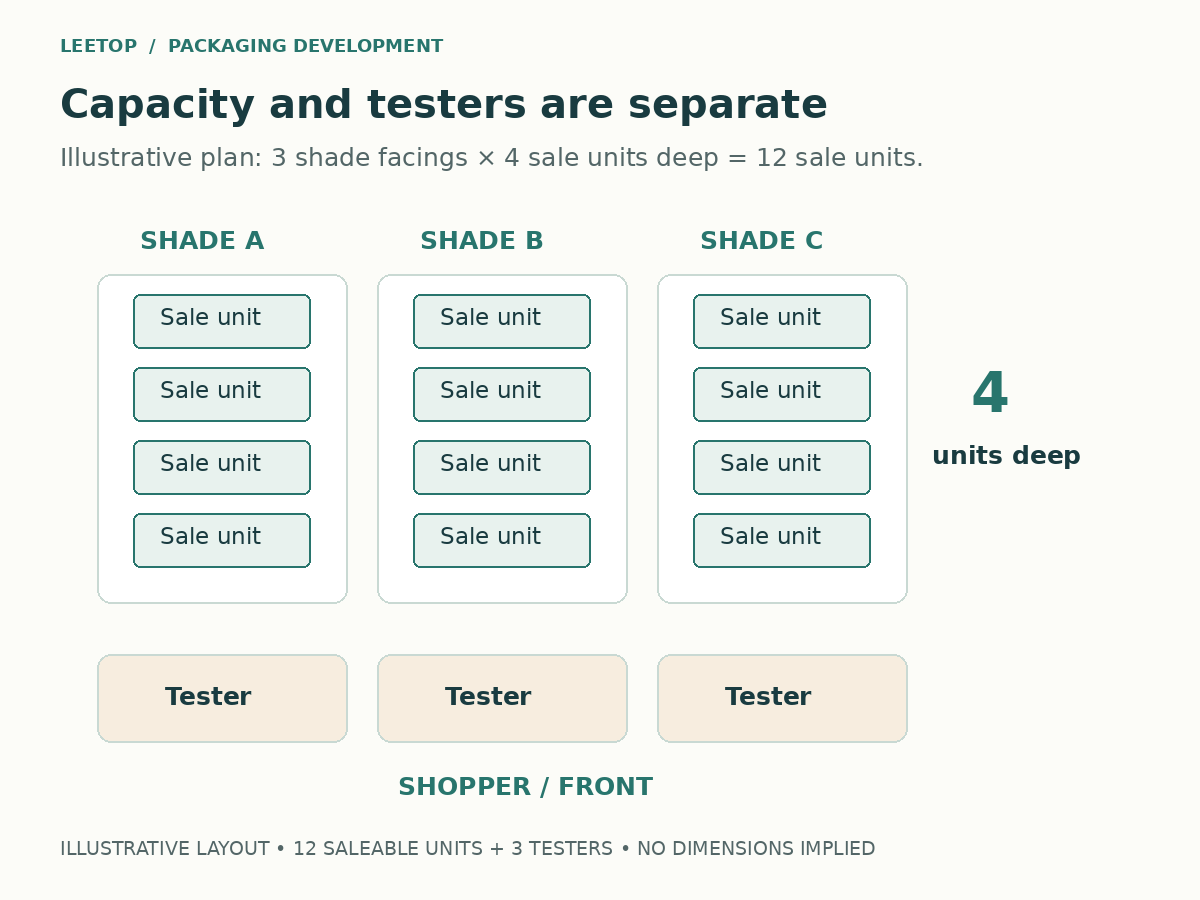Click the SHOPPER / FRONT label

[525, 788]
